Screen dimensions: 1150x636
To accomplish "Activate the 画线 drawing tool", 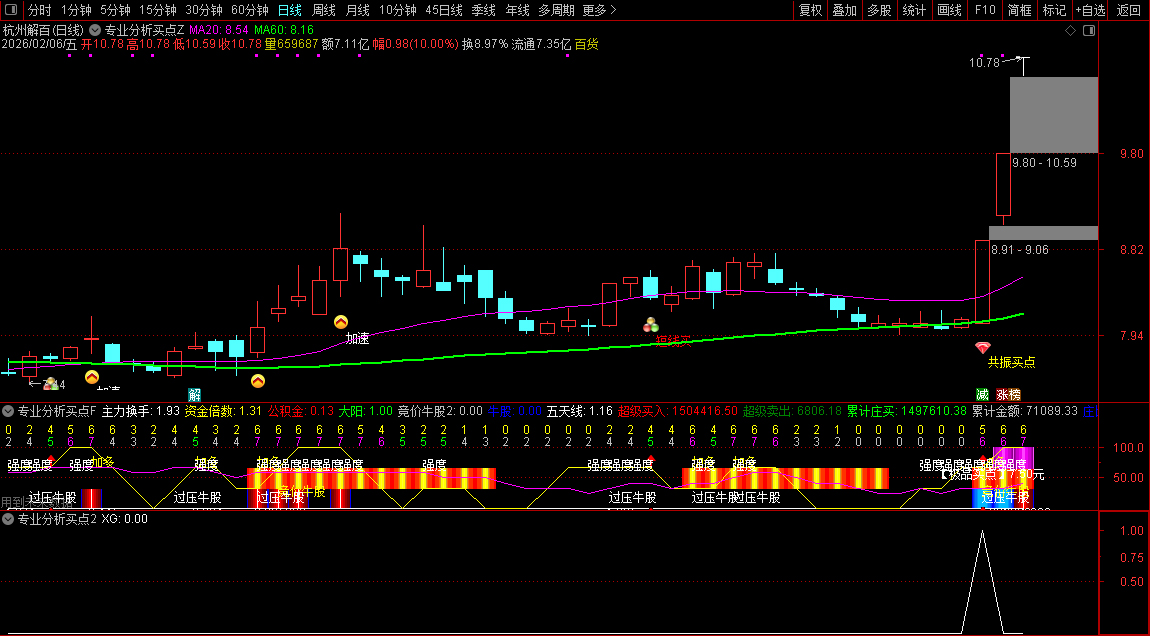I will (950, 10).
